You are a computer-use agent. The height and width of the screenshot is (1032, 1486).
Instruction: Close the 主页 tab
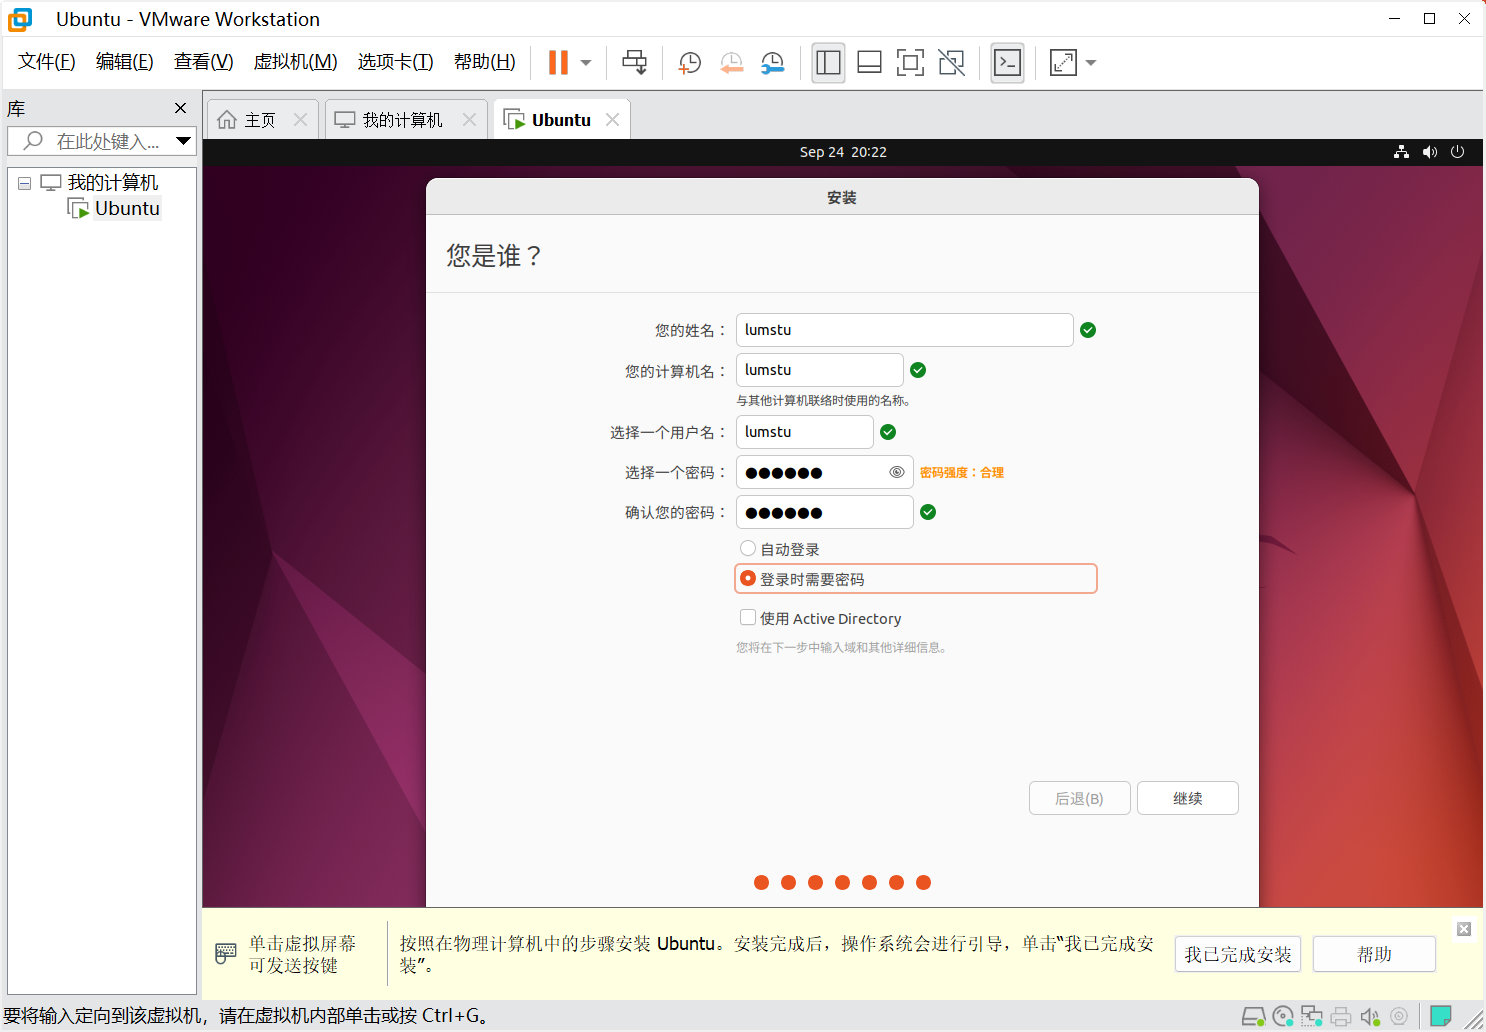pos(300,120)
